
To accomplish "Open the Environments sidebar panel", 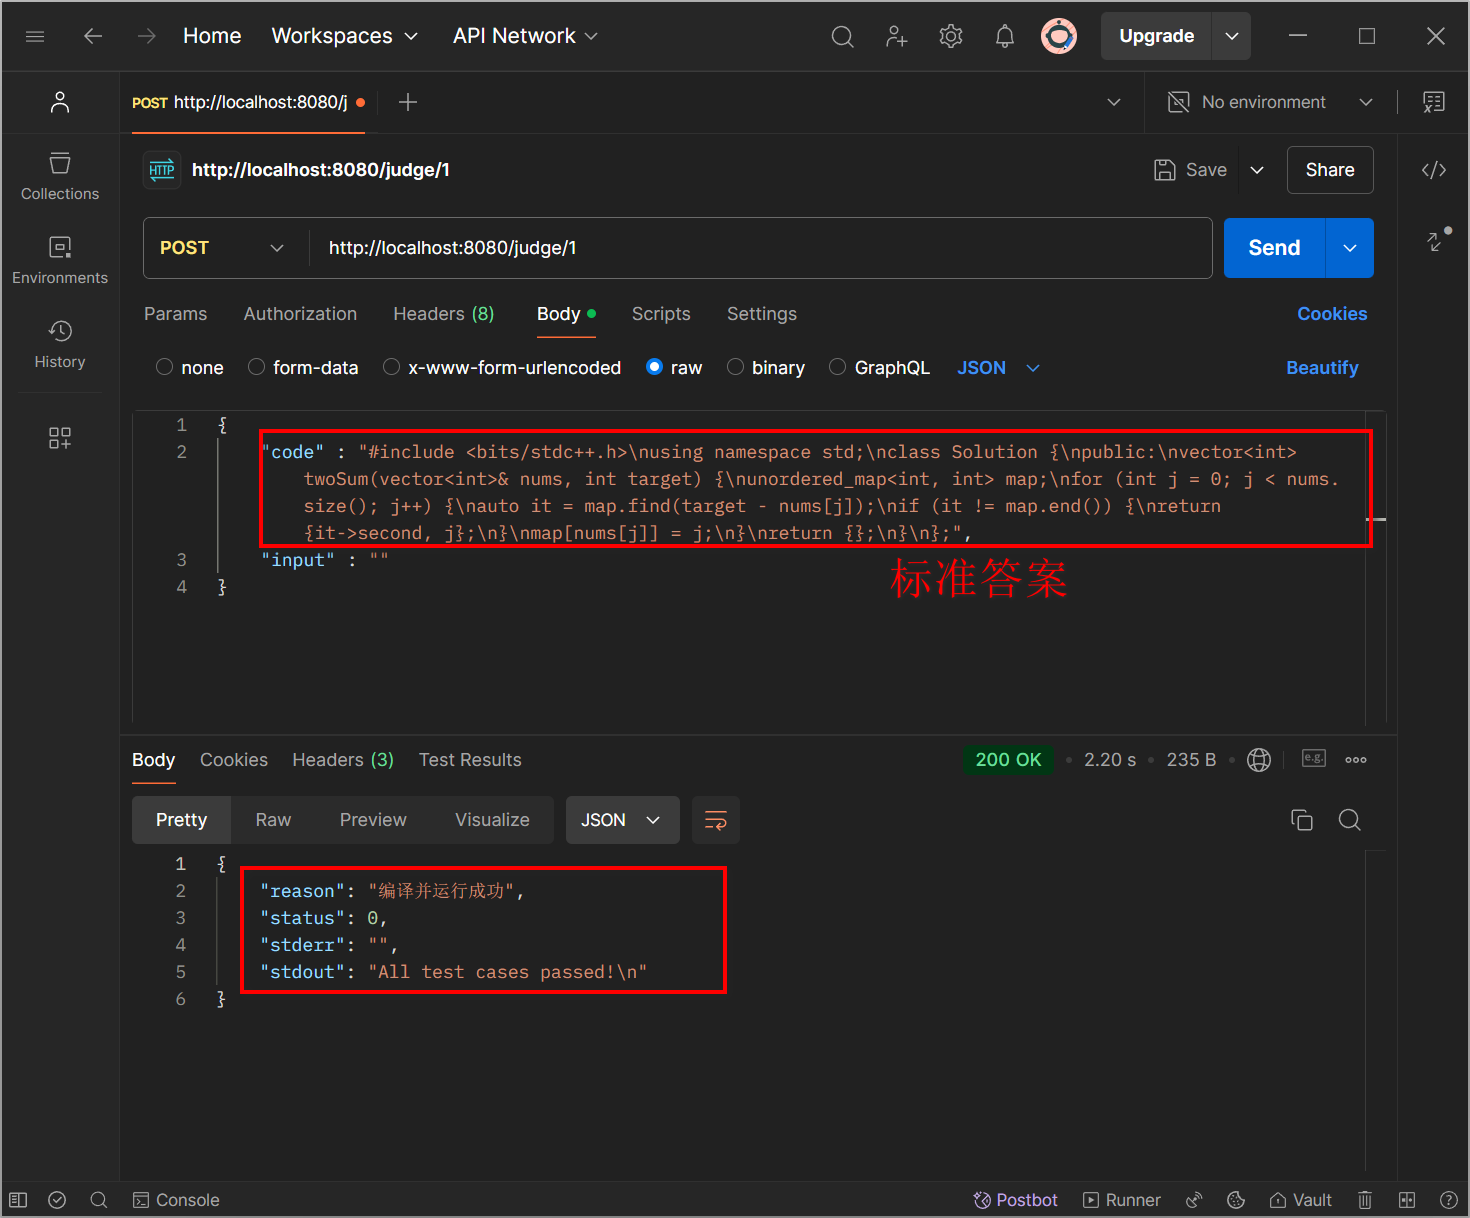I will coord(60,260).
